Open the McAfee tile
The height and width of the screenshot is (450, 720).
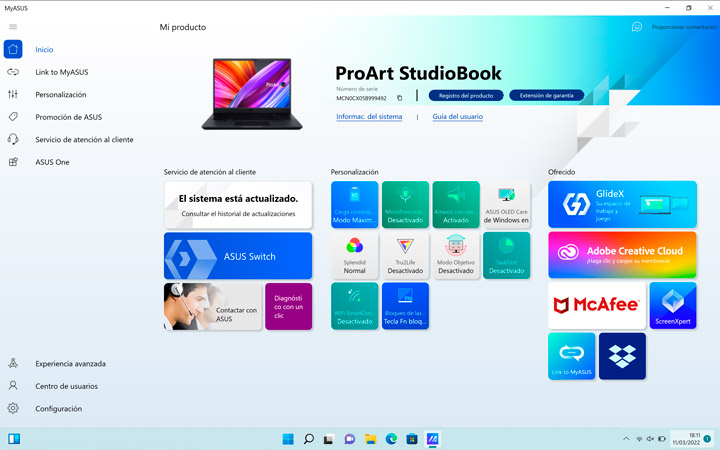tap(597, 305)
